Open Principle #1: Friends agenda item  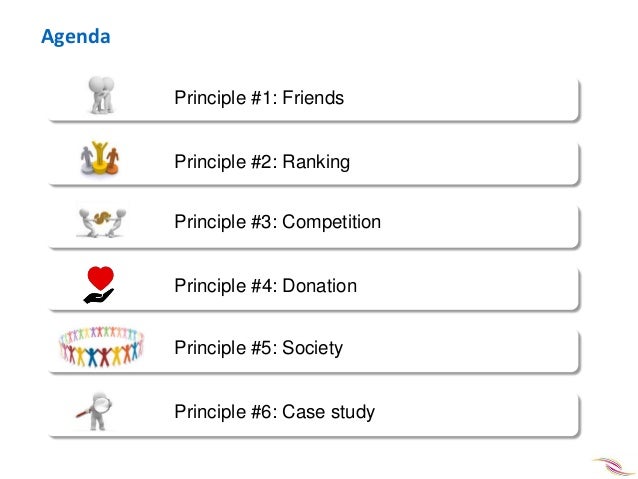coord(313,98)
